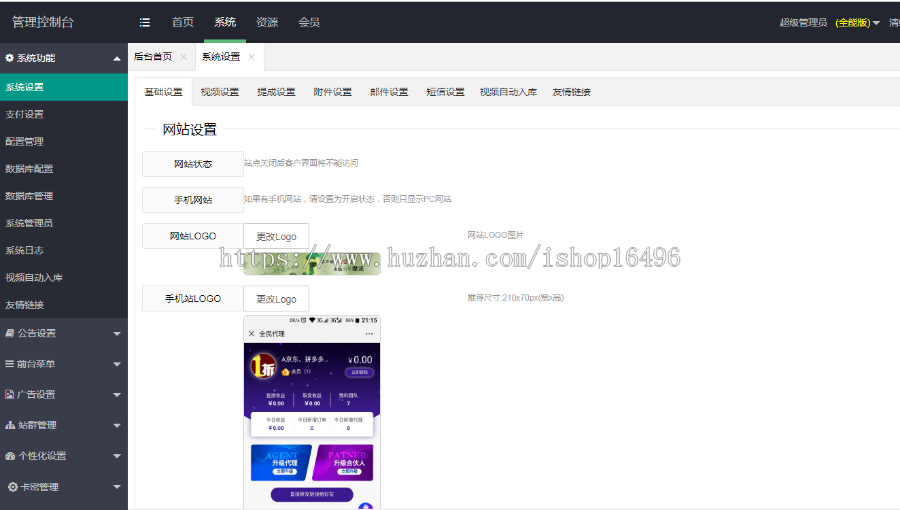Click the website logo preview image

coord(312,263)
